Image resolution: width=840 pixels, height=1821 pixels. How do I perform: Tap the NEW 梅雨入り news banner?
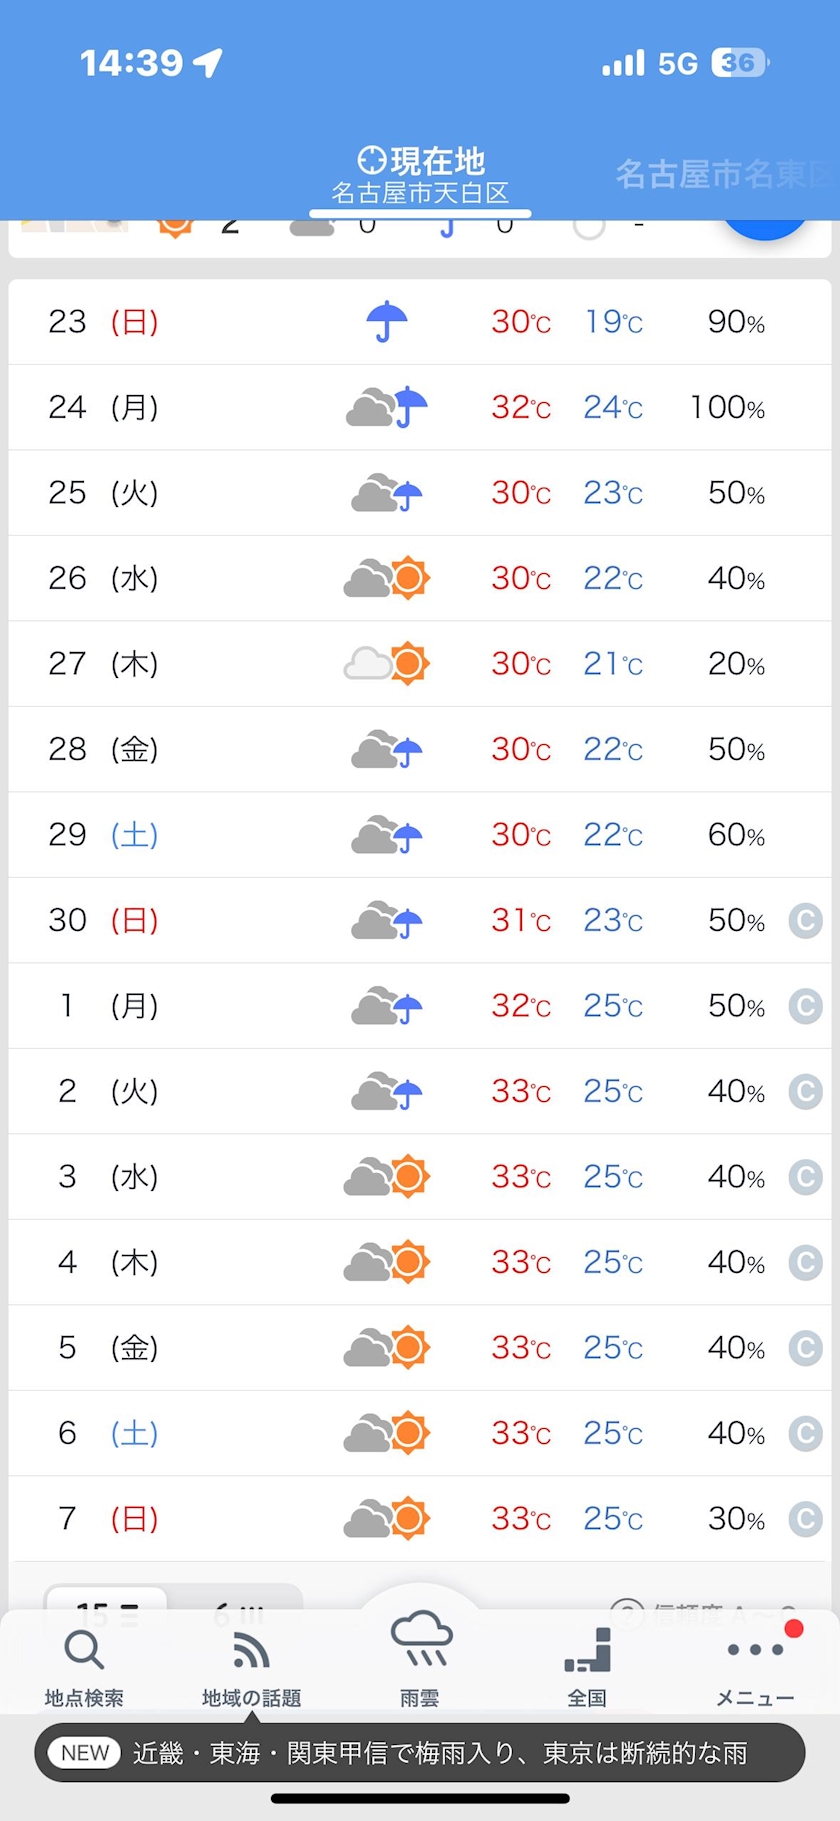tap(420, 1753)
